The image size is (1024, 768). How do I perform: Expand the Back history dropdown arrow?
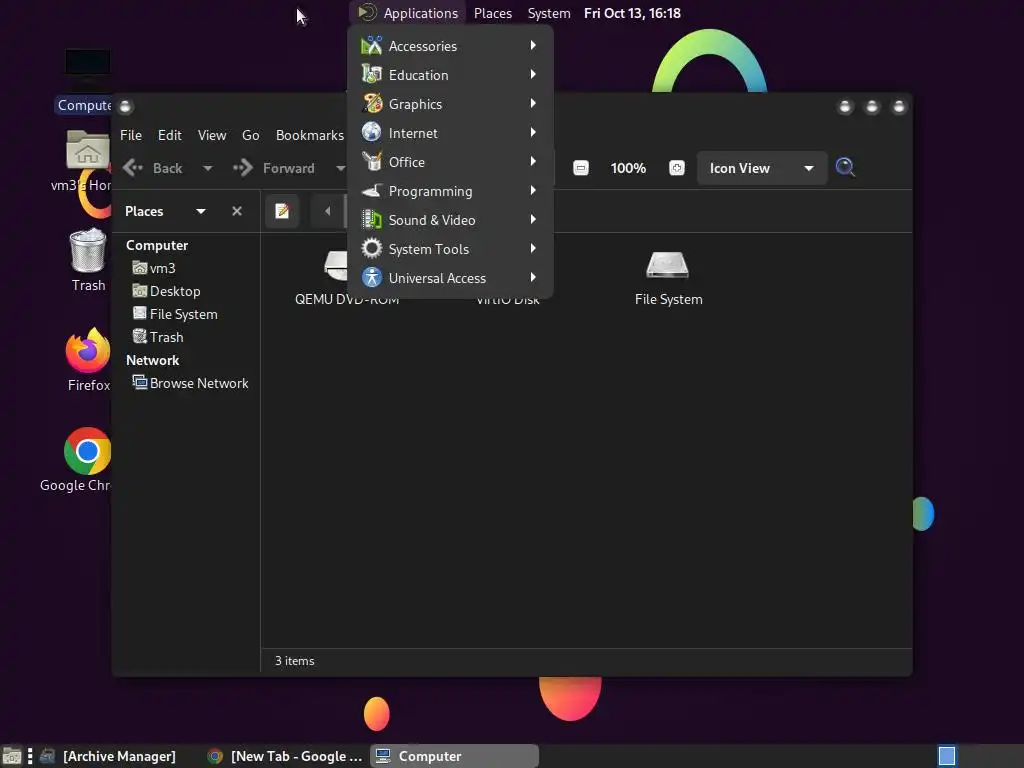coord(208,168)
